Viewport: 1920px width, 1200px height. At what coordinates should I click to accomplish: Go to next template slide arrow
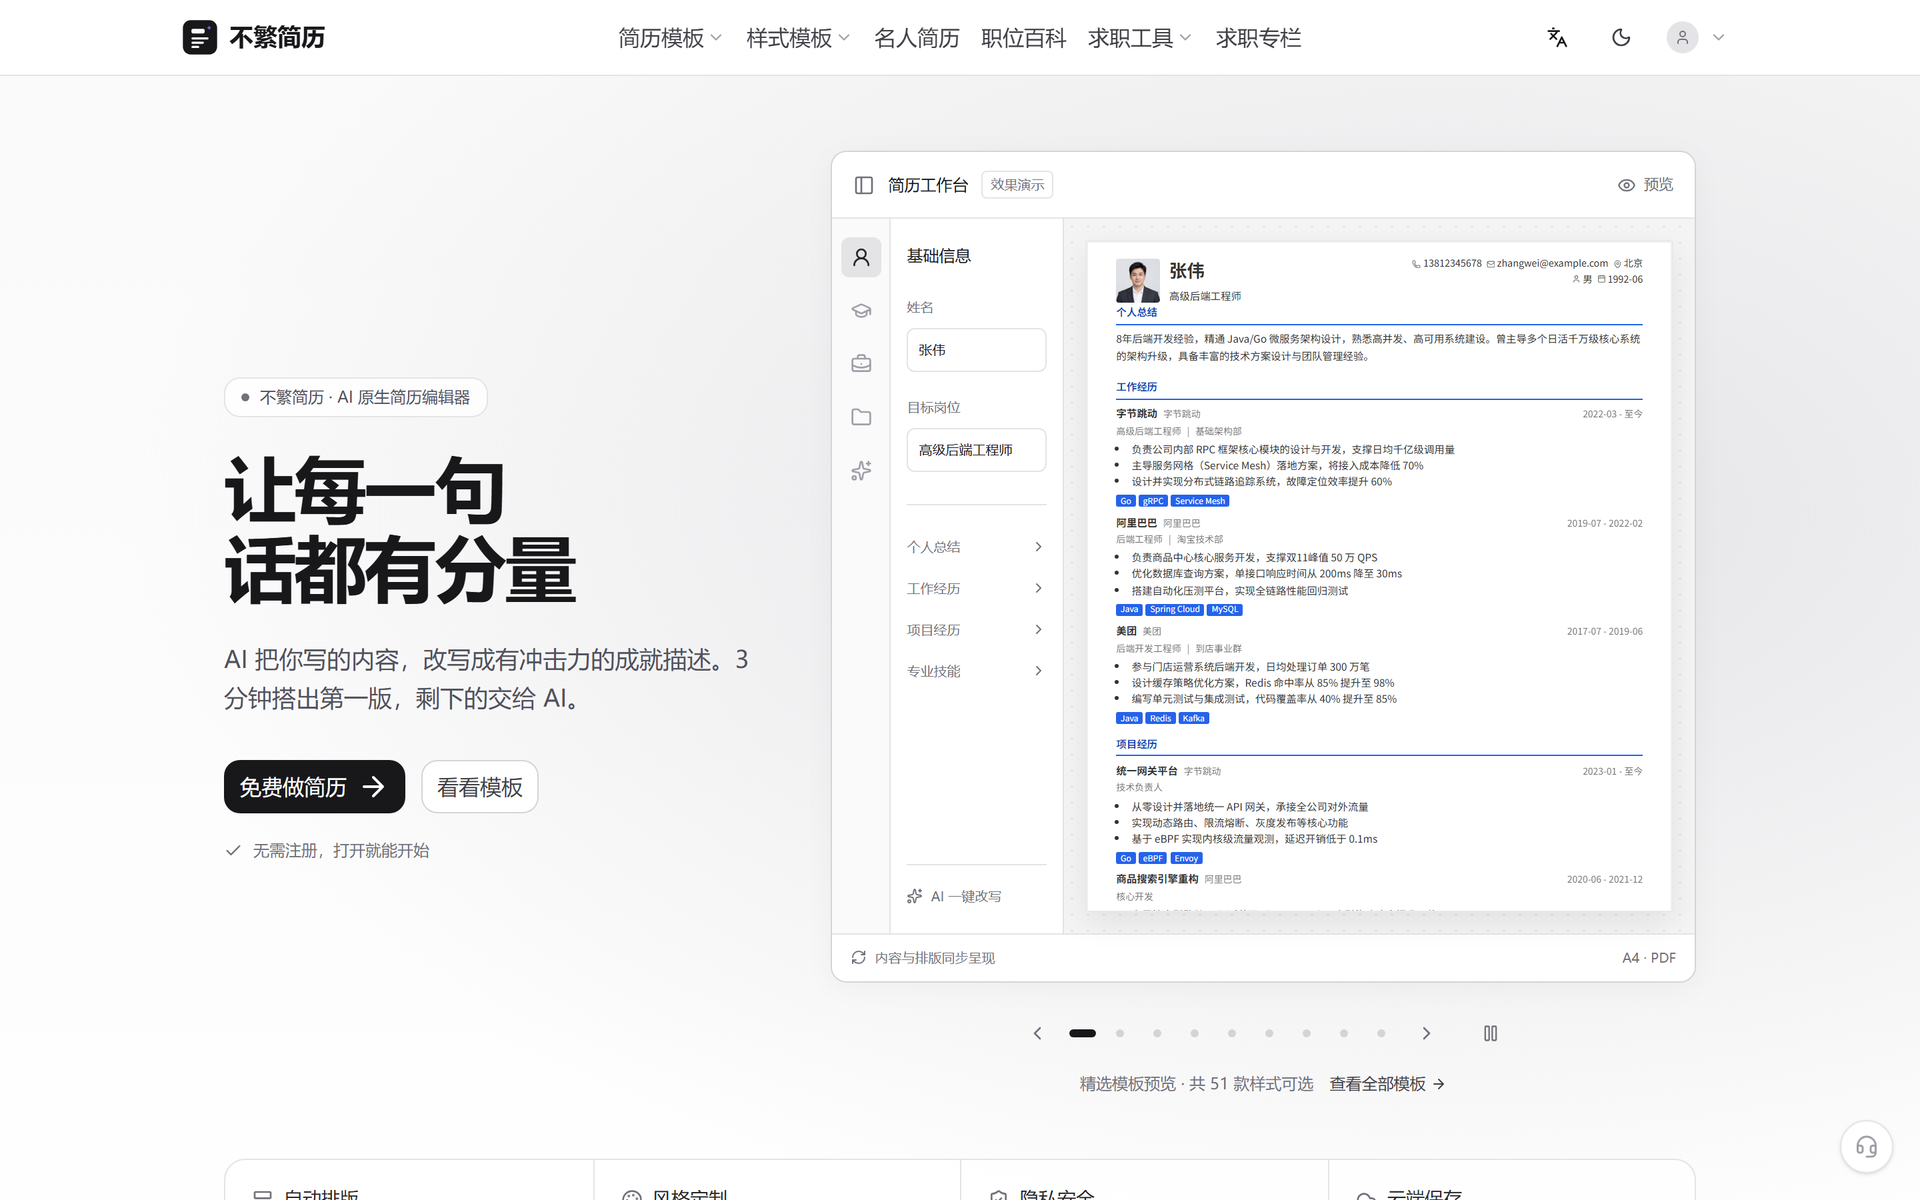[1426, 1033]
